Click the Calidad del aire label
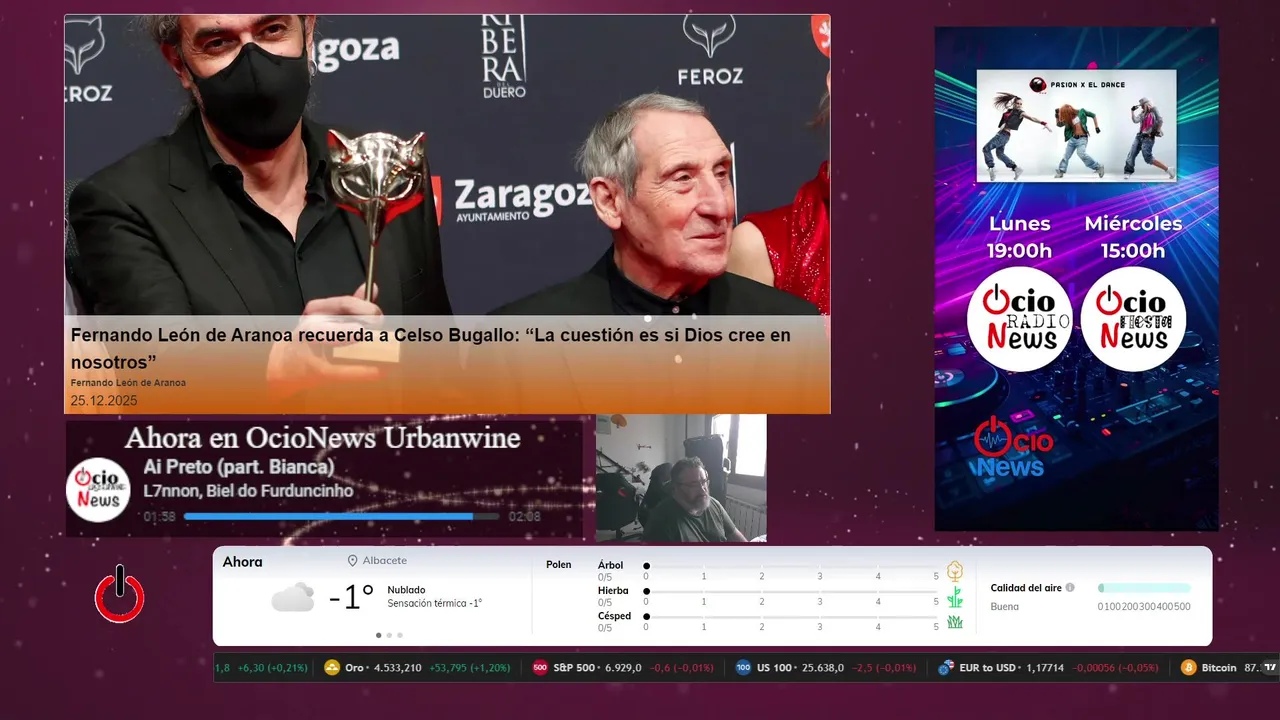The image size is (1280, 720). point(1026,588)
